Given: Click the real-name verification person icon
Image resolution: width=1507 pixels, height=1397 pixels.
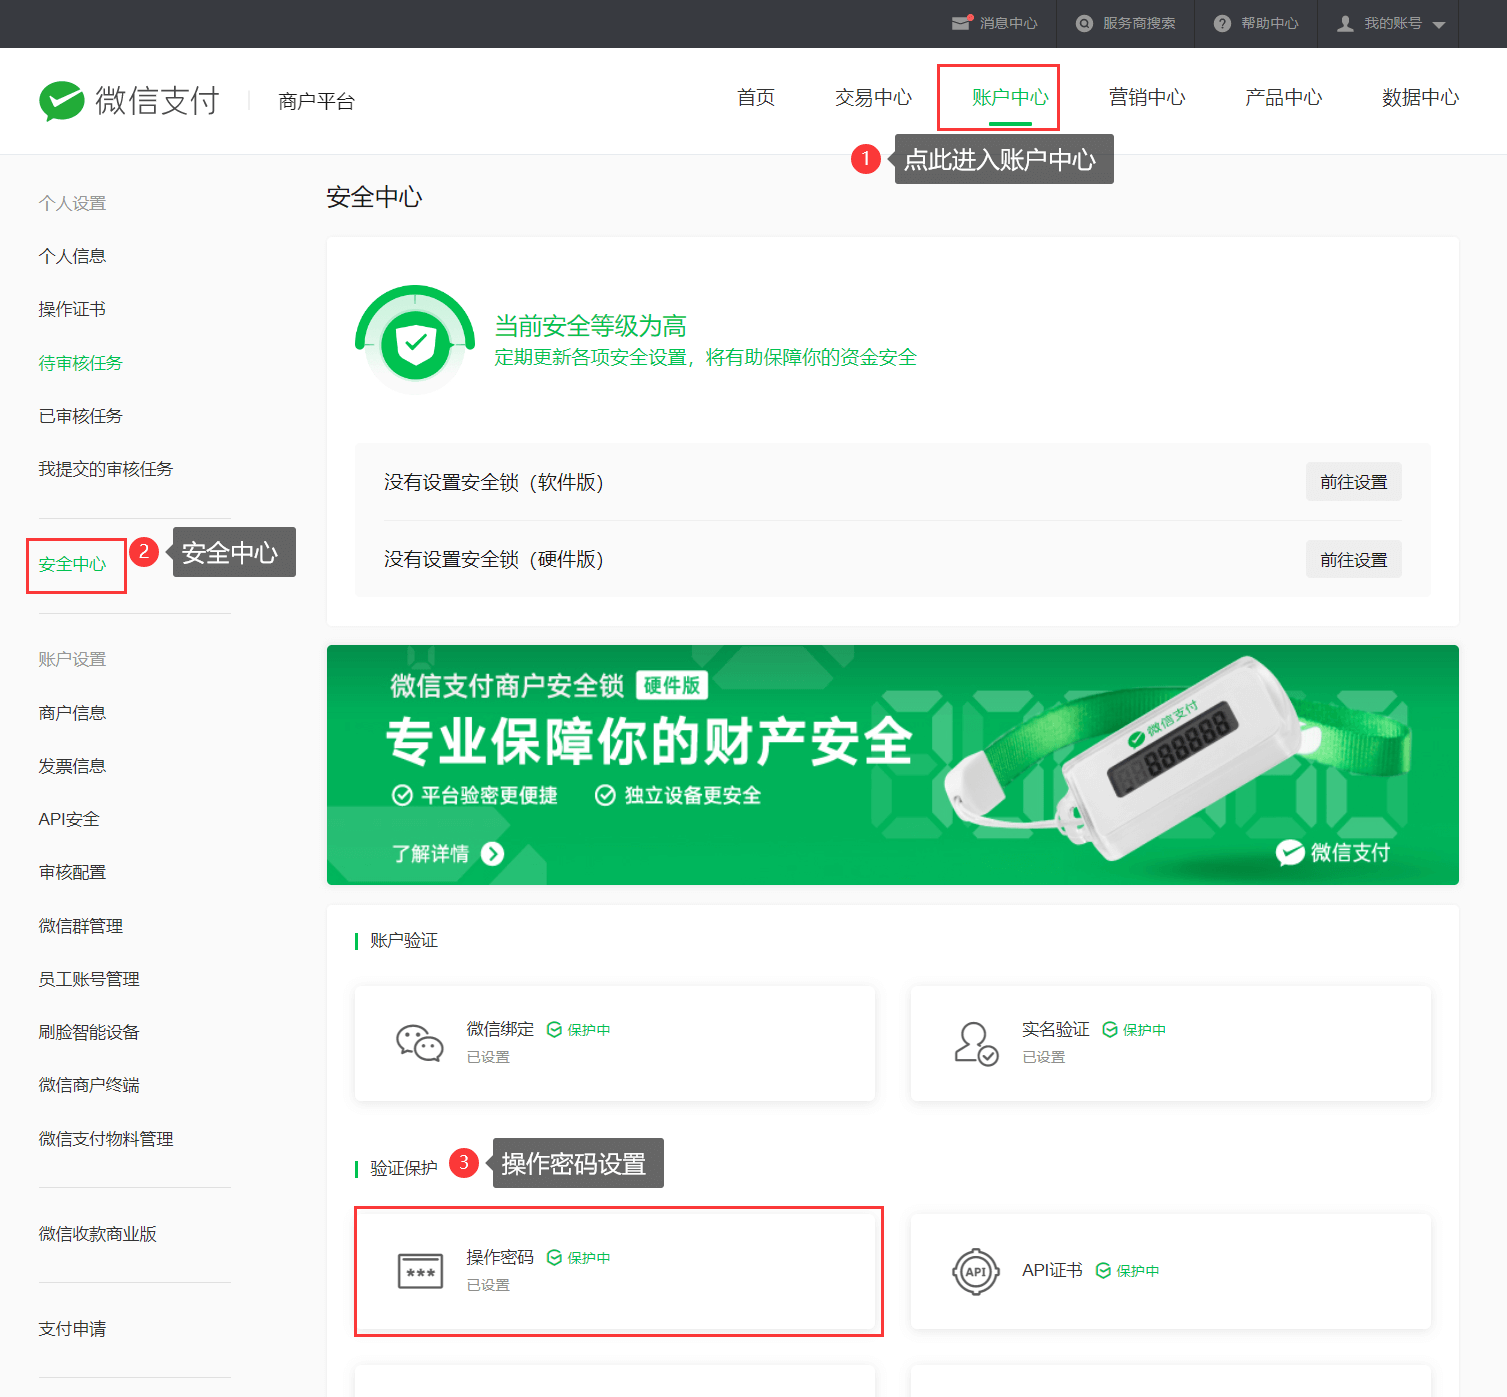Looking at the screenshot, I should (975, 1043).
